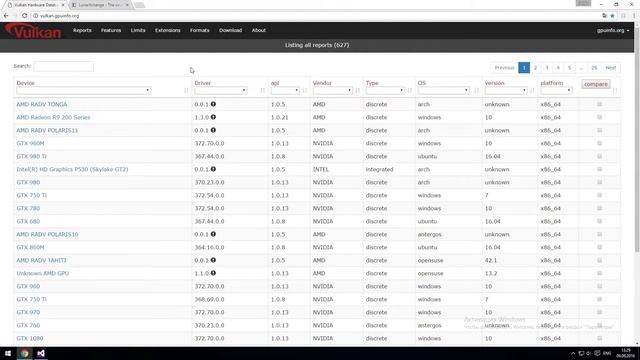Sort by the Type column sort icon

(x=409, y=90)
